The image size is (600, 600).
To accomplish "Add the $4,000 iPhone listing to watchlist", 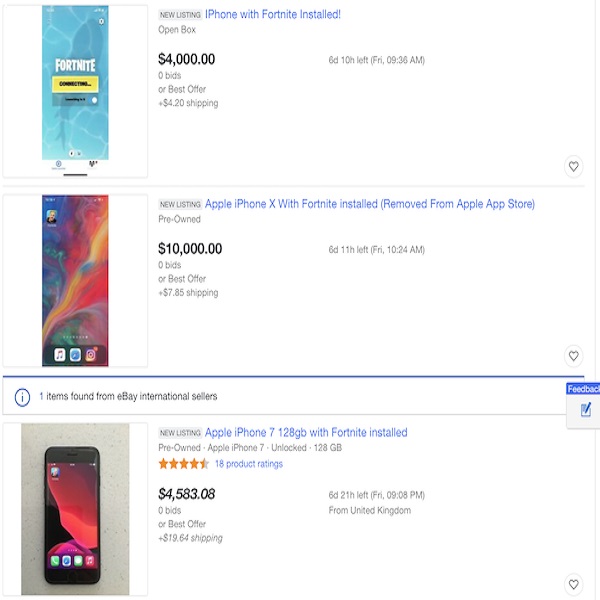I will [573, 166].
